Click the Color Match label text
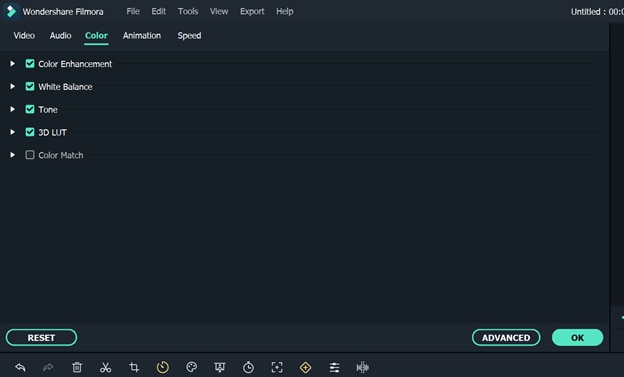This screenshot has height=377, width=624. point(60,155)
